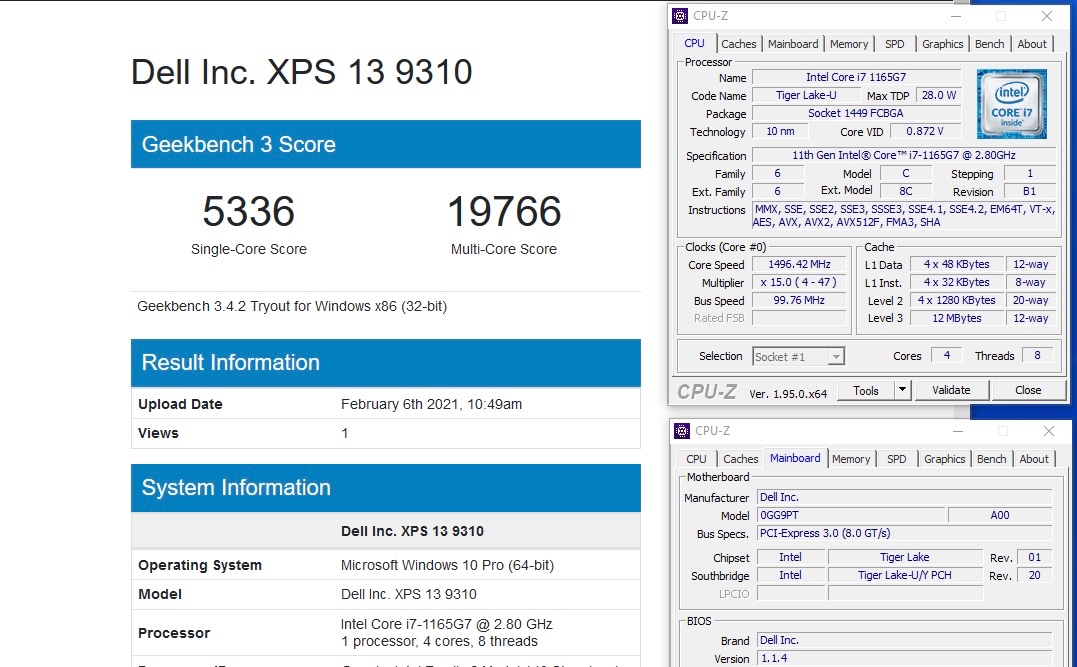Click the 'Dell Inc. XPS 13 9310' page heading

(302, 71)
